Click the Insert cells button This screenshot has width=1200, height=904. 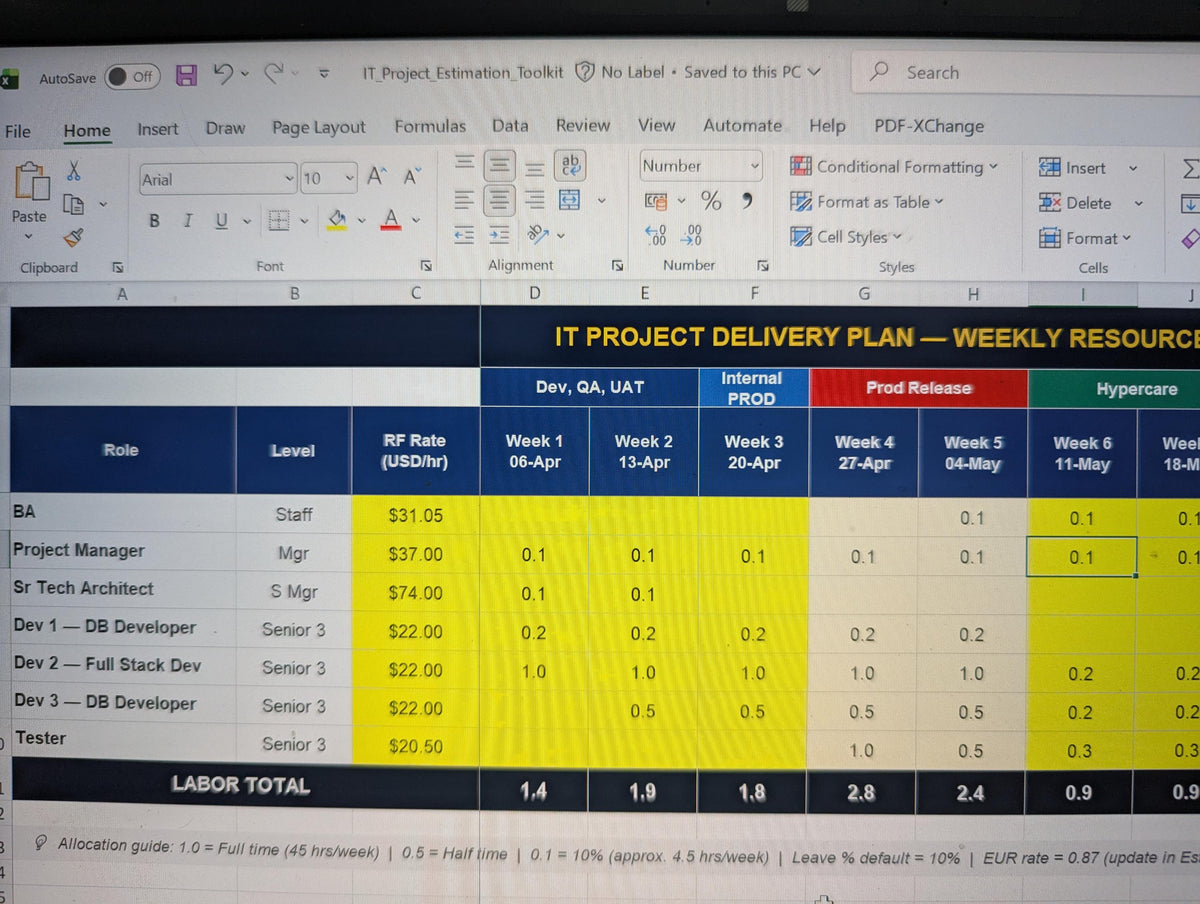(x=1073, y=168)
